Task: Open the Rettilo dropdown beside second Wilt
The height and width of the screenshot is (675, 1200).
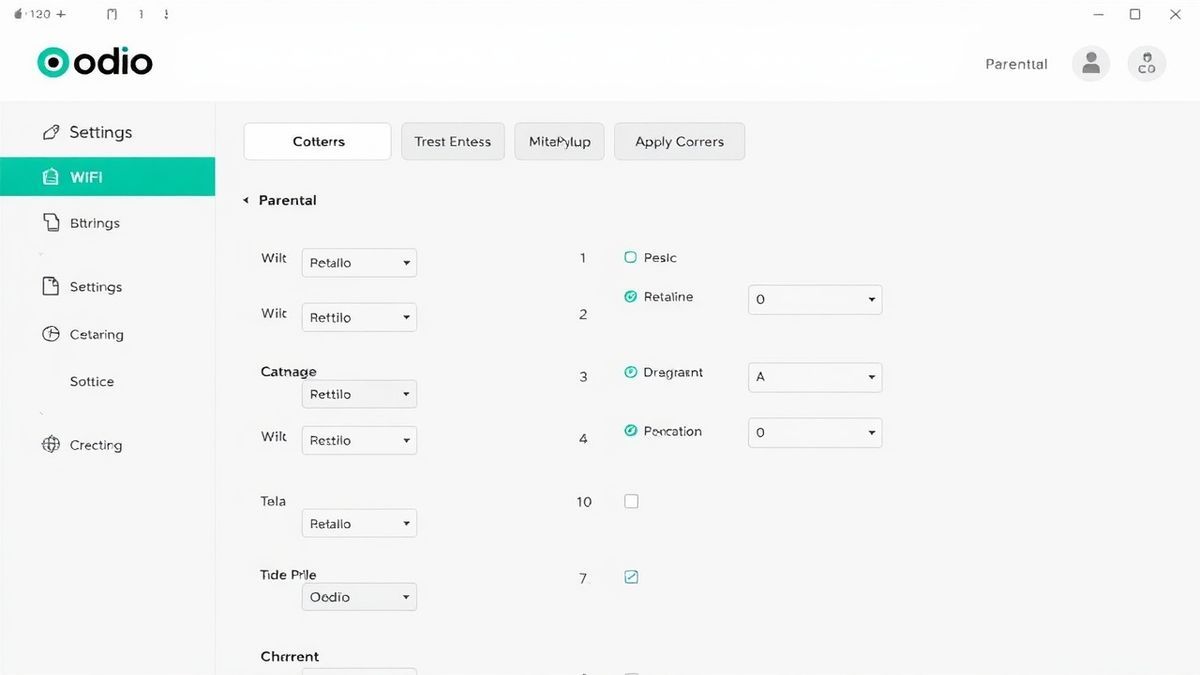Action: [x=359, y=317]
